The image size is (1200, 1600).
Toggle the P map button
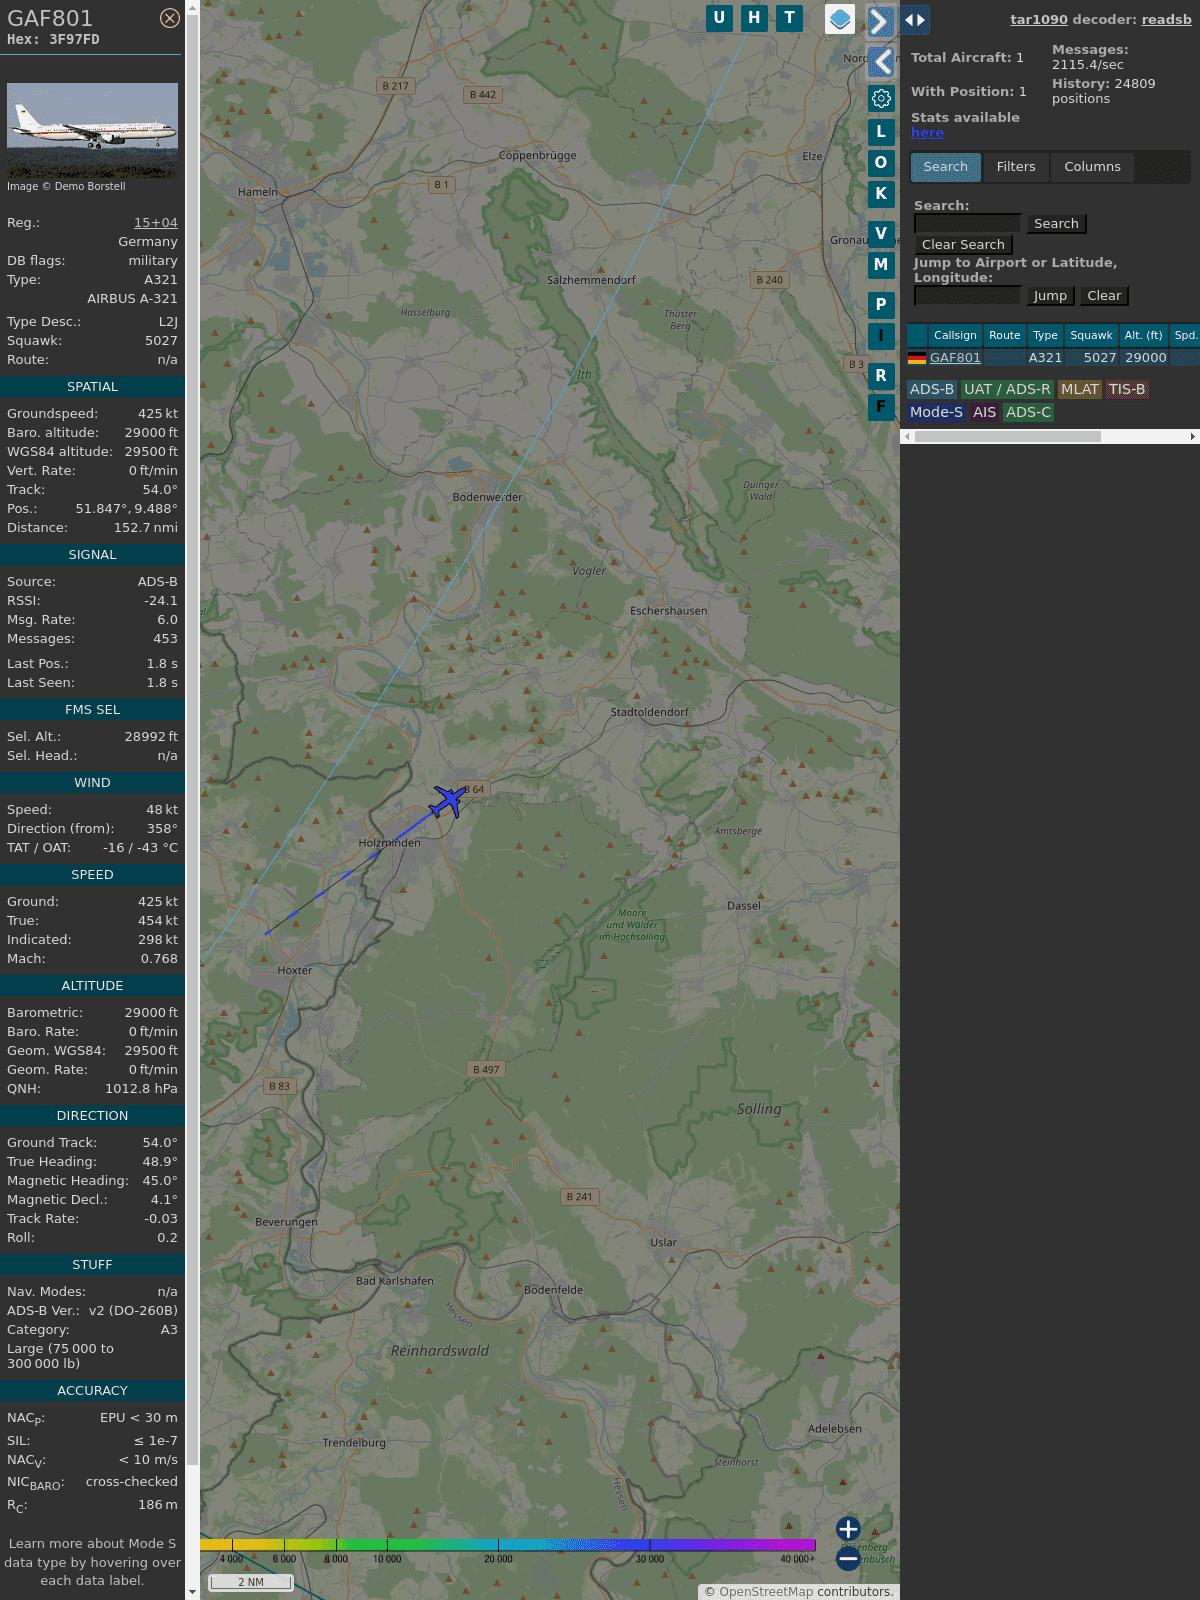coord(881,305)
